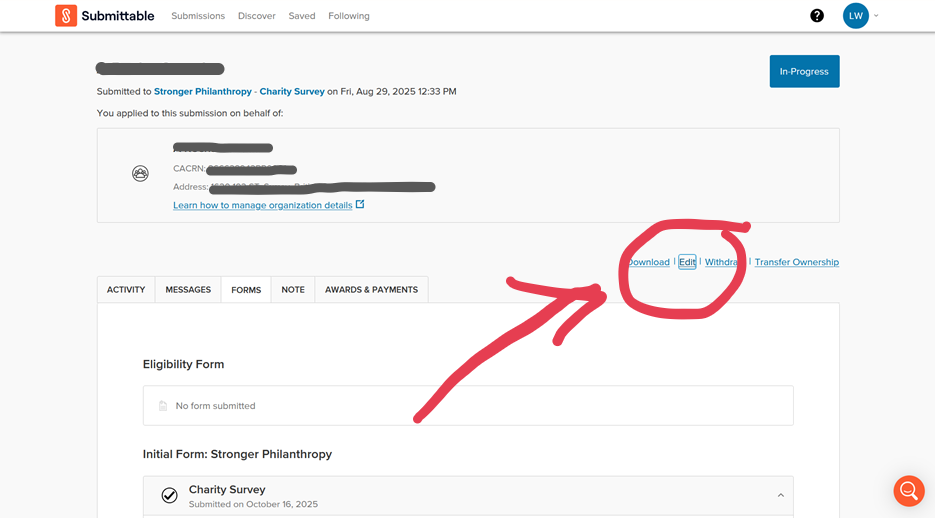This screenshot has width=935, height=518.
Task: Click the organization logo icon
Action: pos(141,174)
